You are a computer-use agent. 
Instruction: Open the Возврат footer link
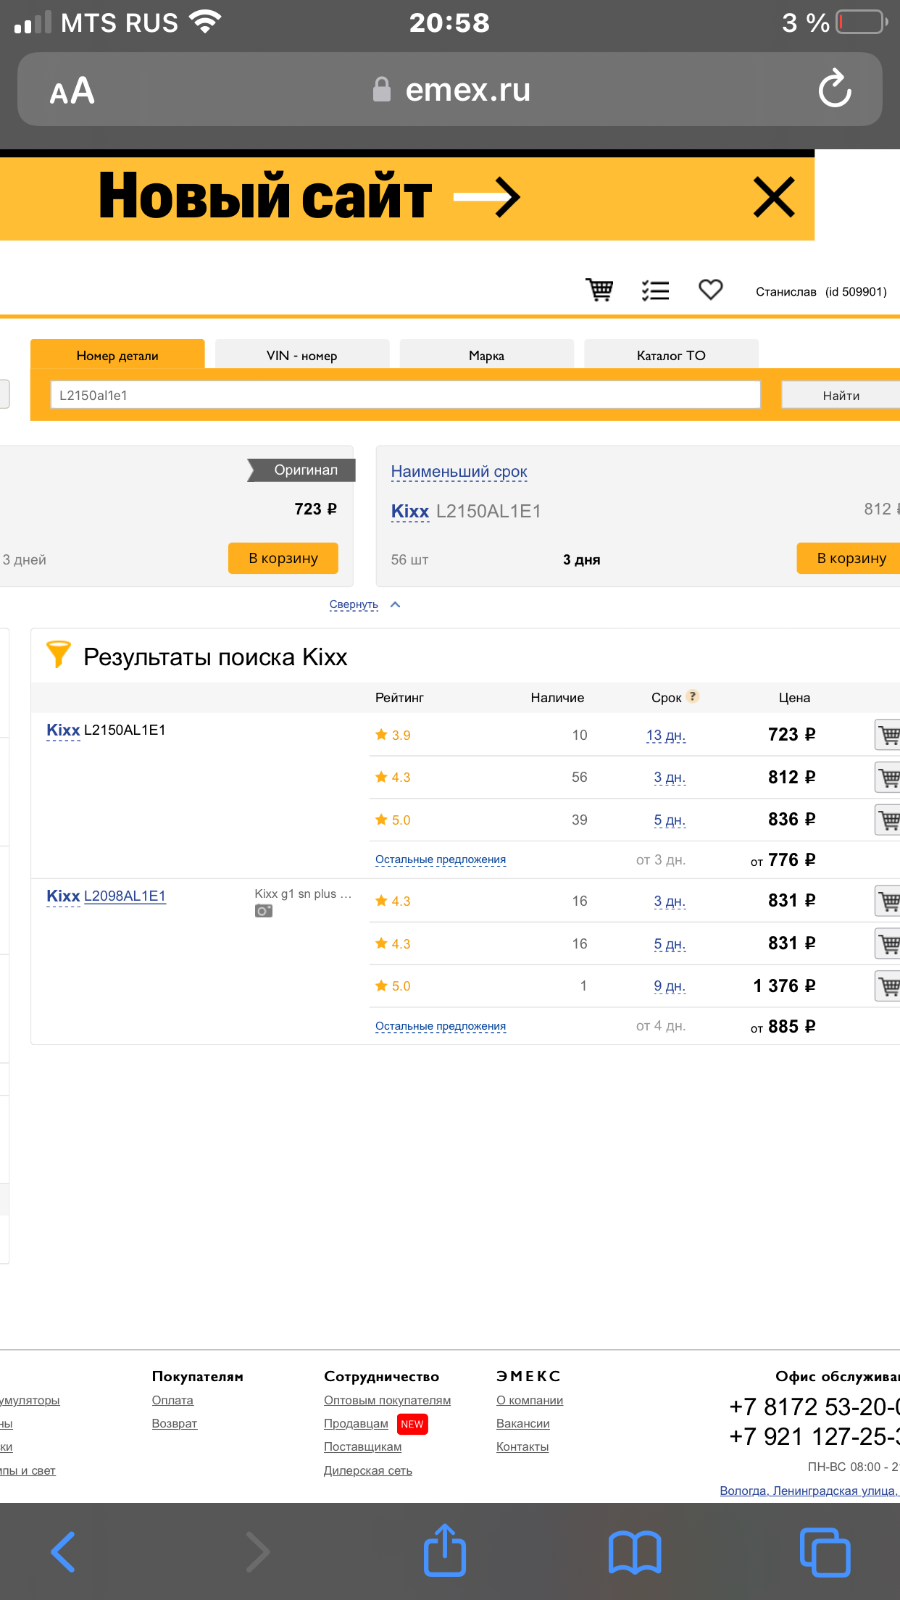tap(175, 1423)
